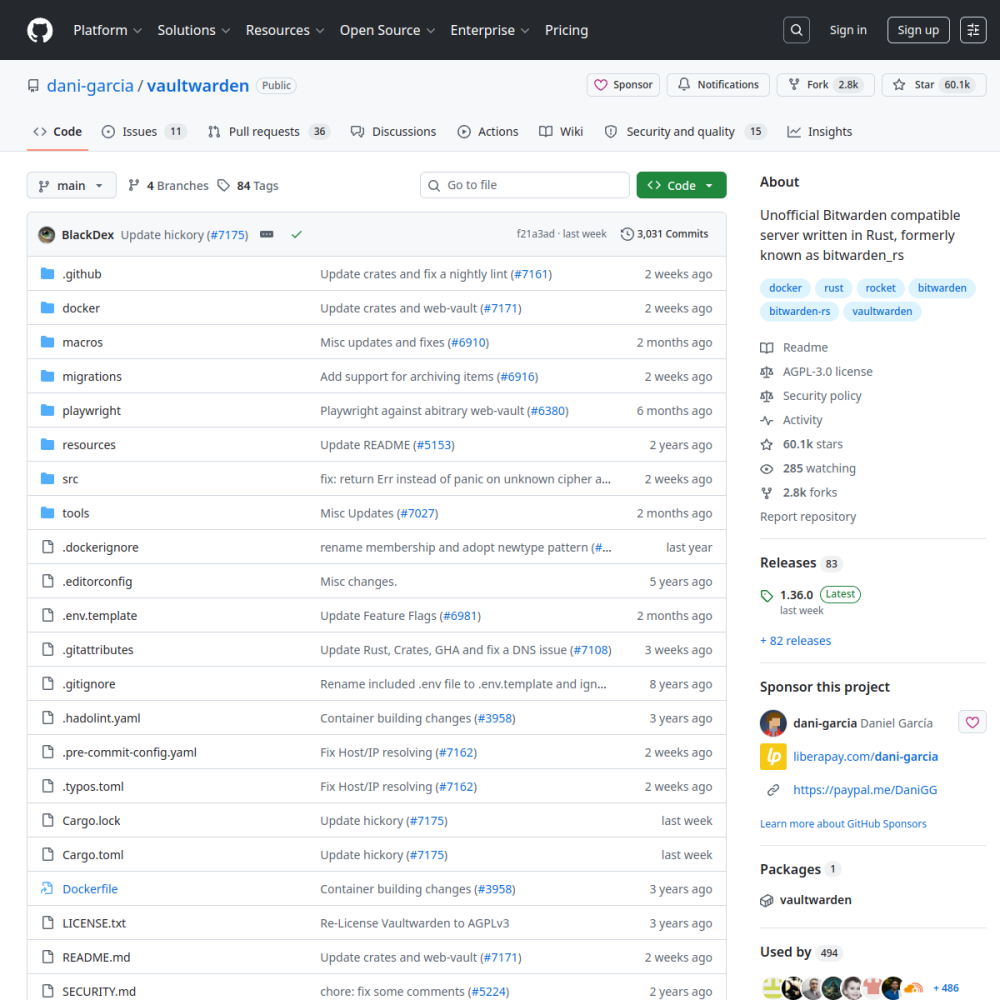This screenshot has height=1000, width=1000.
Task: Open the Activity link
Action: [x=791, y=420]
